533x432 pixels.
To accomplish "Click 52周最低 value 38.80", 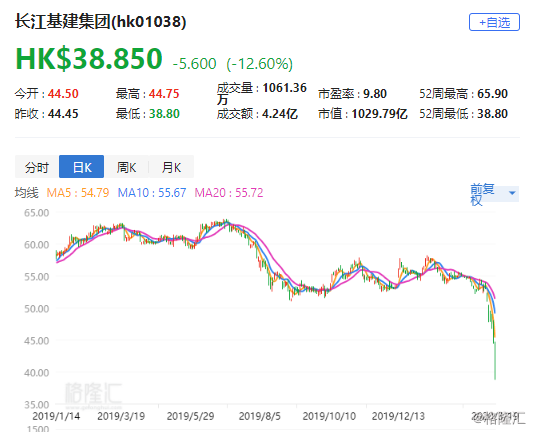I will [x=493, y=114].
